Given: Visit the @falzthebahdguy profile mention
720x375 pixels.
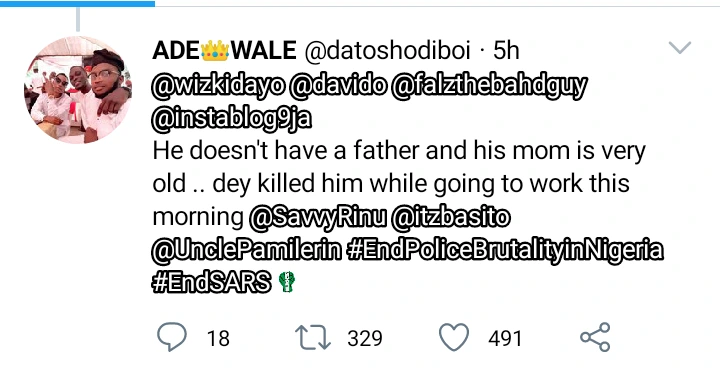Looking at the screenshot, I should (489, 86).
